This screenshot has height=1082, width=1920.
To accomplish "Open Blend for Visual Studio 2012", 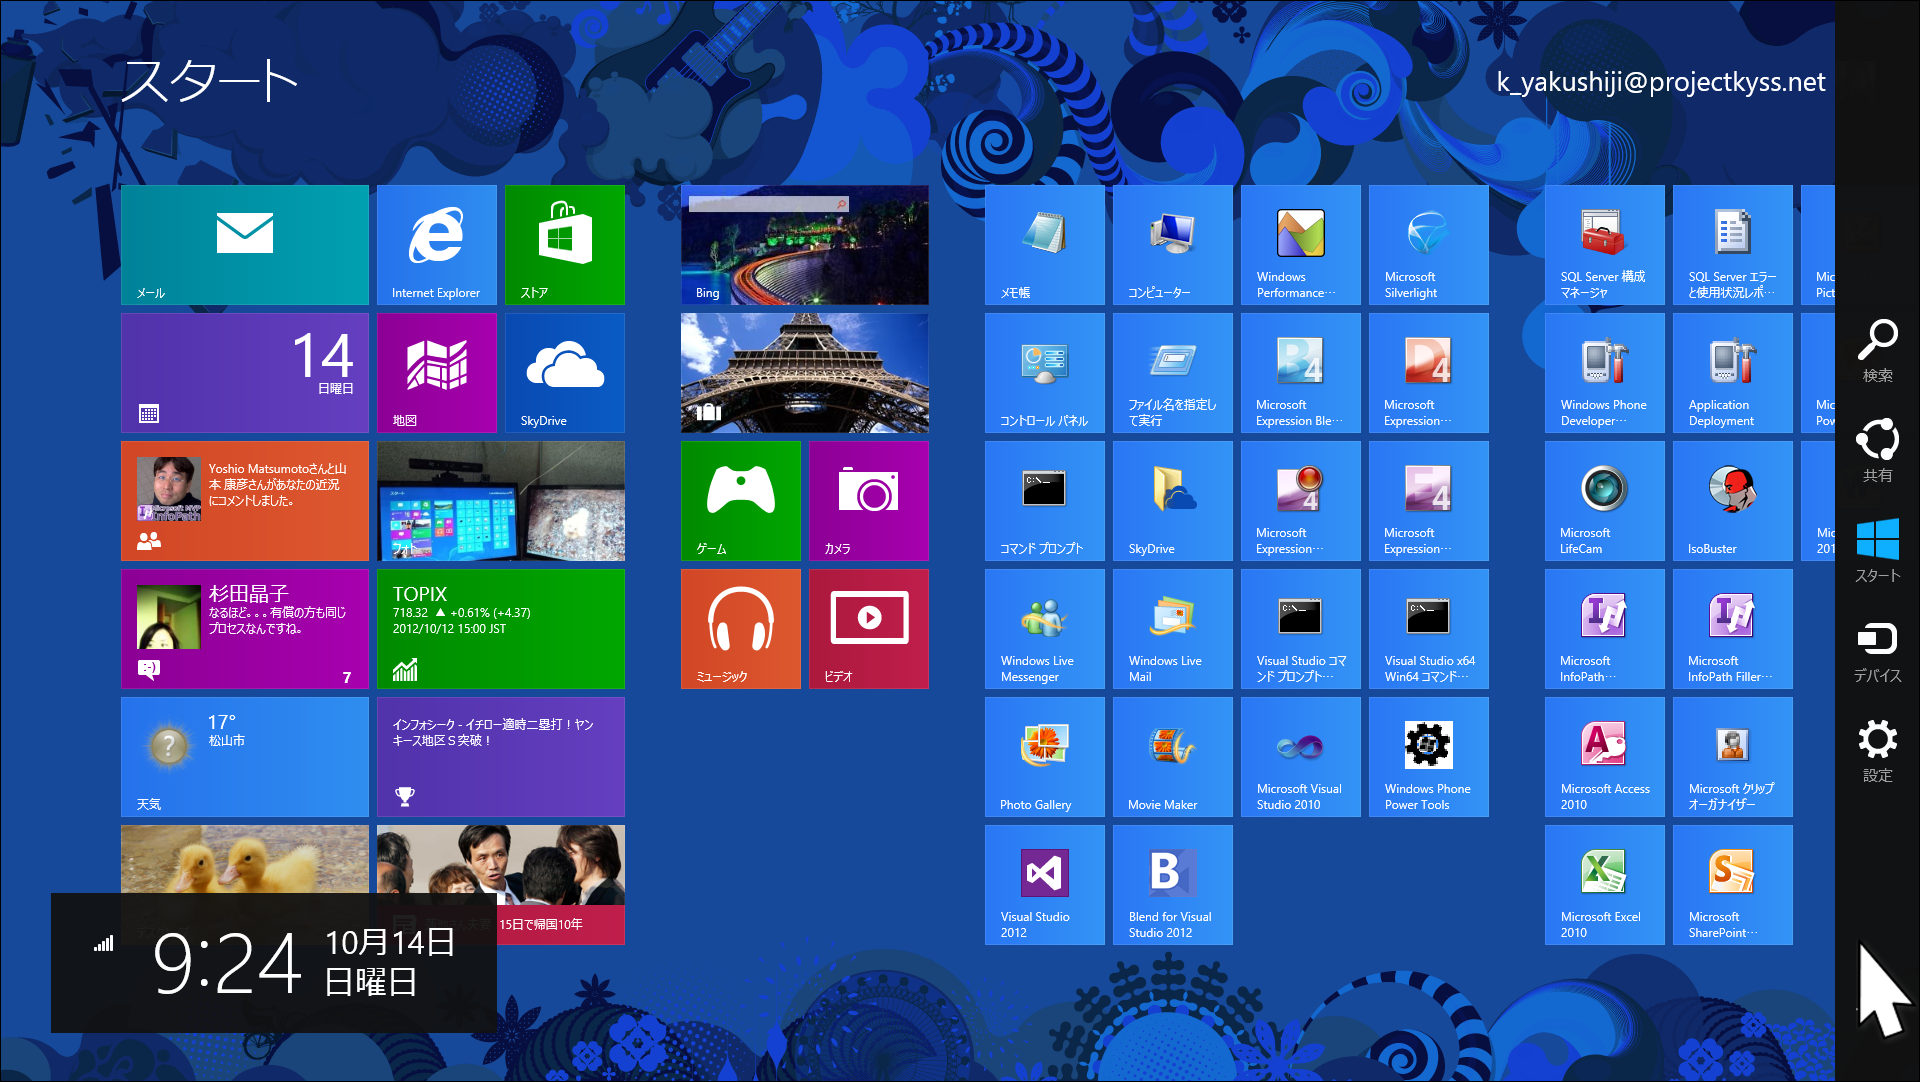I will point(1173,885).
